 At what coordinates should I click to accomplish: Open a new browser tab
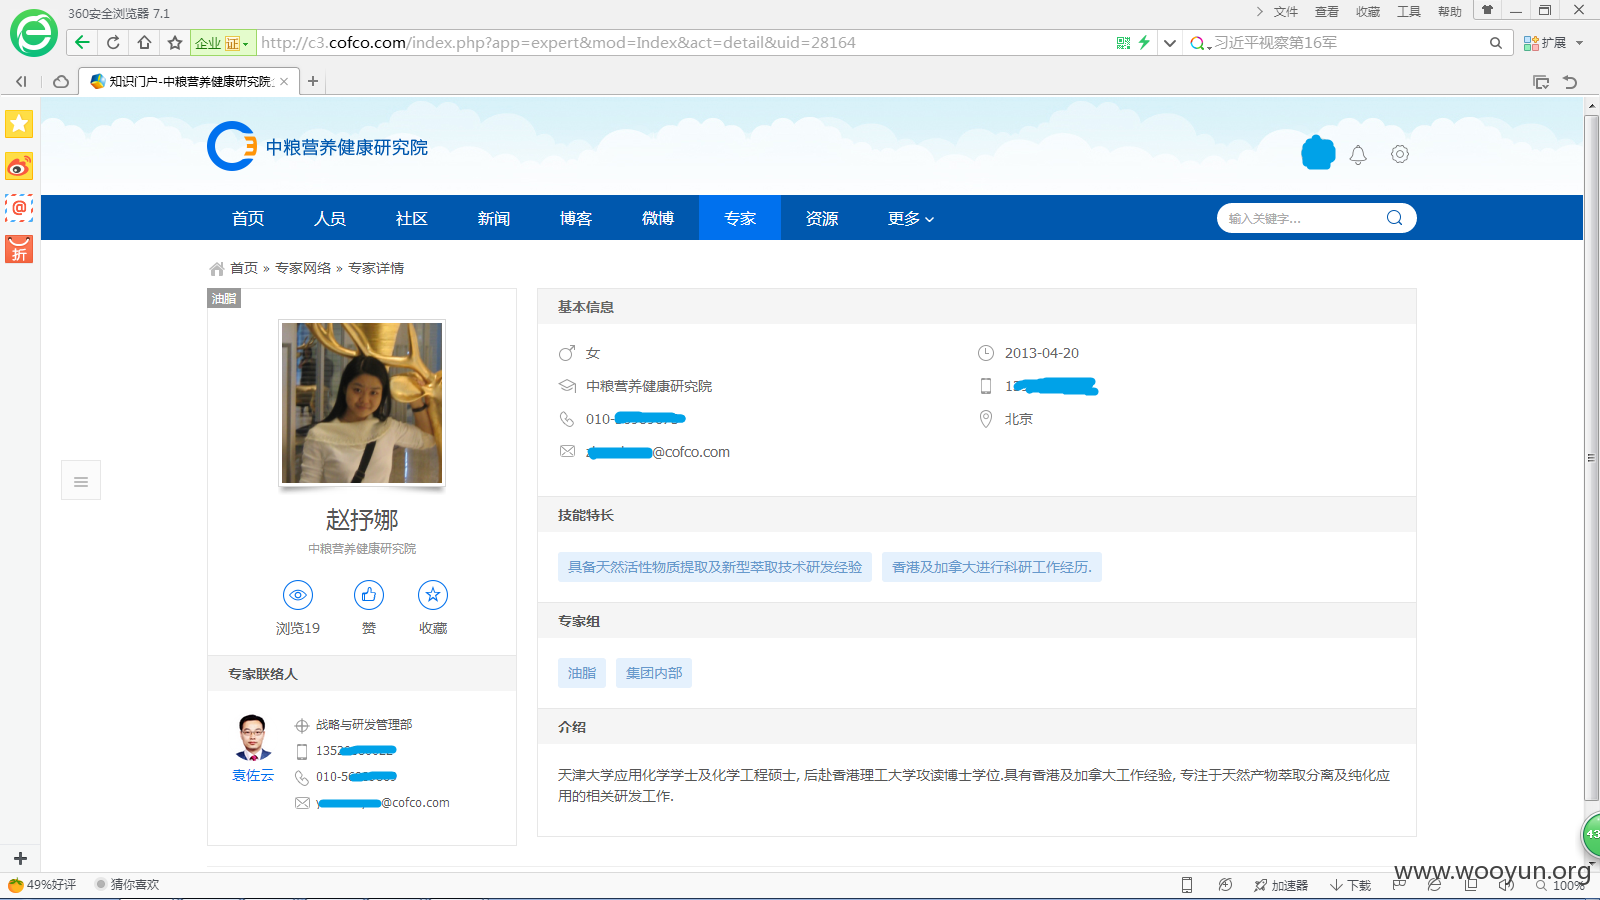tap(313, 81)
